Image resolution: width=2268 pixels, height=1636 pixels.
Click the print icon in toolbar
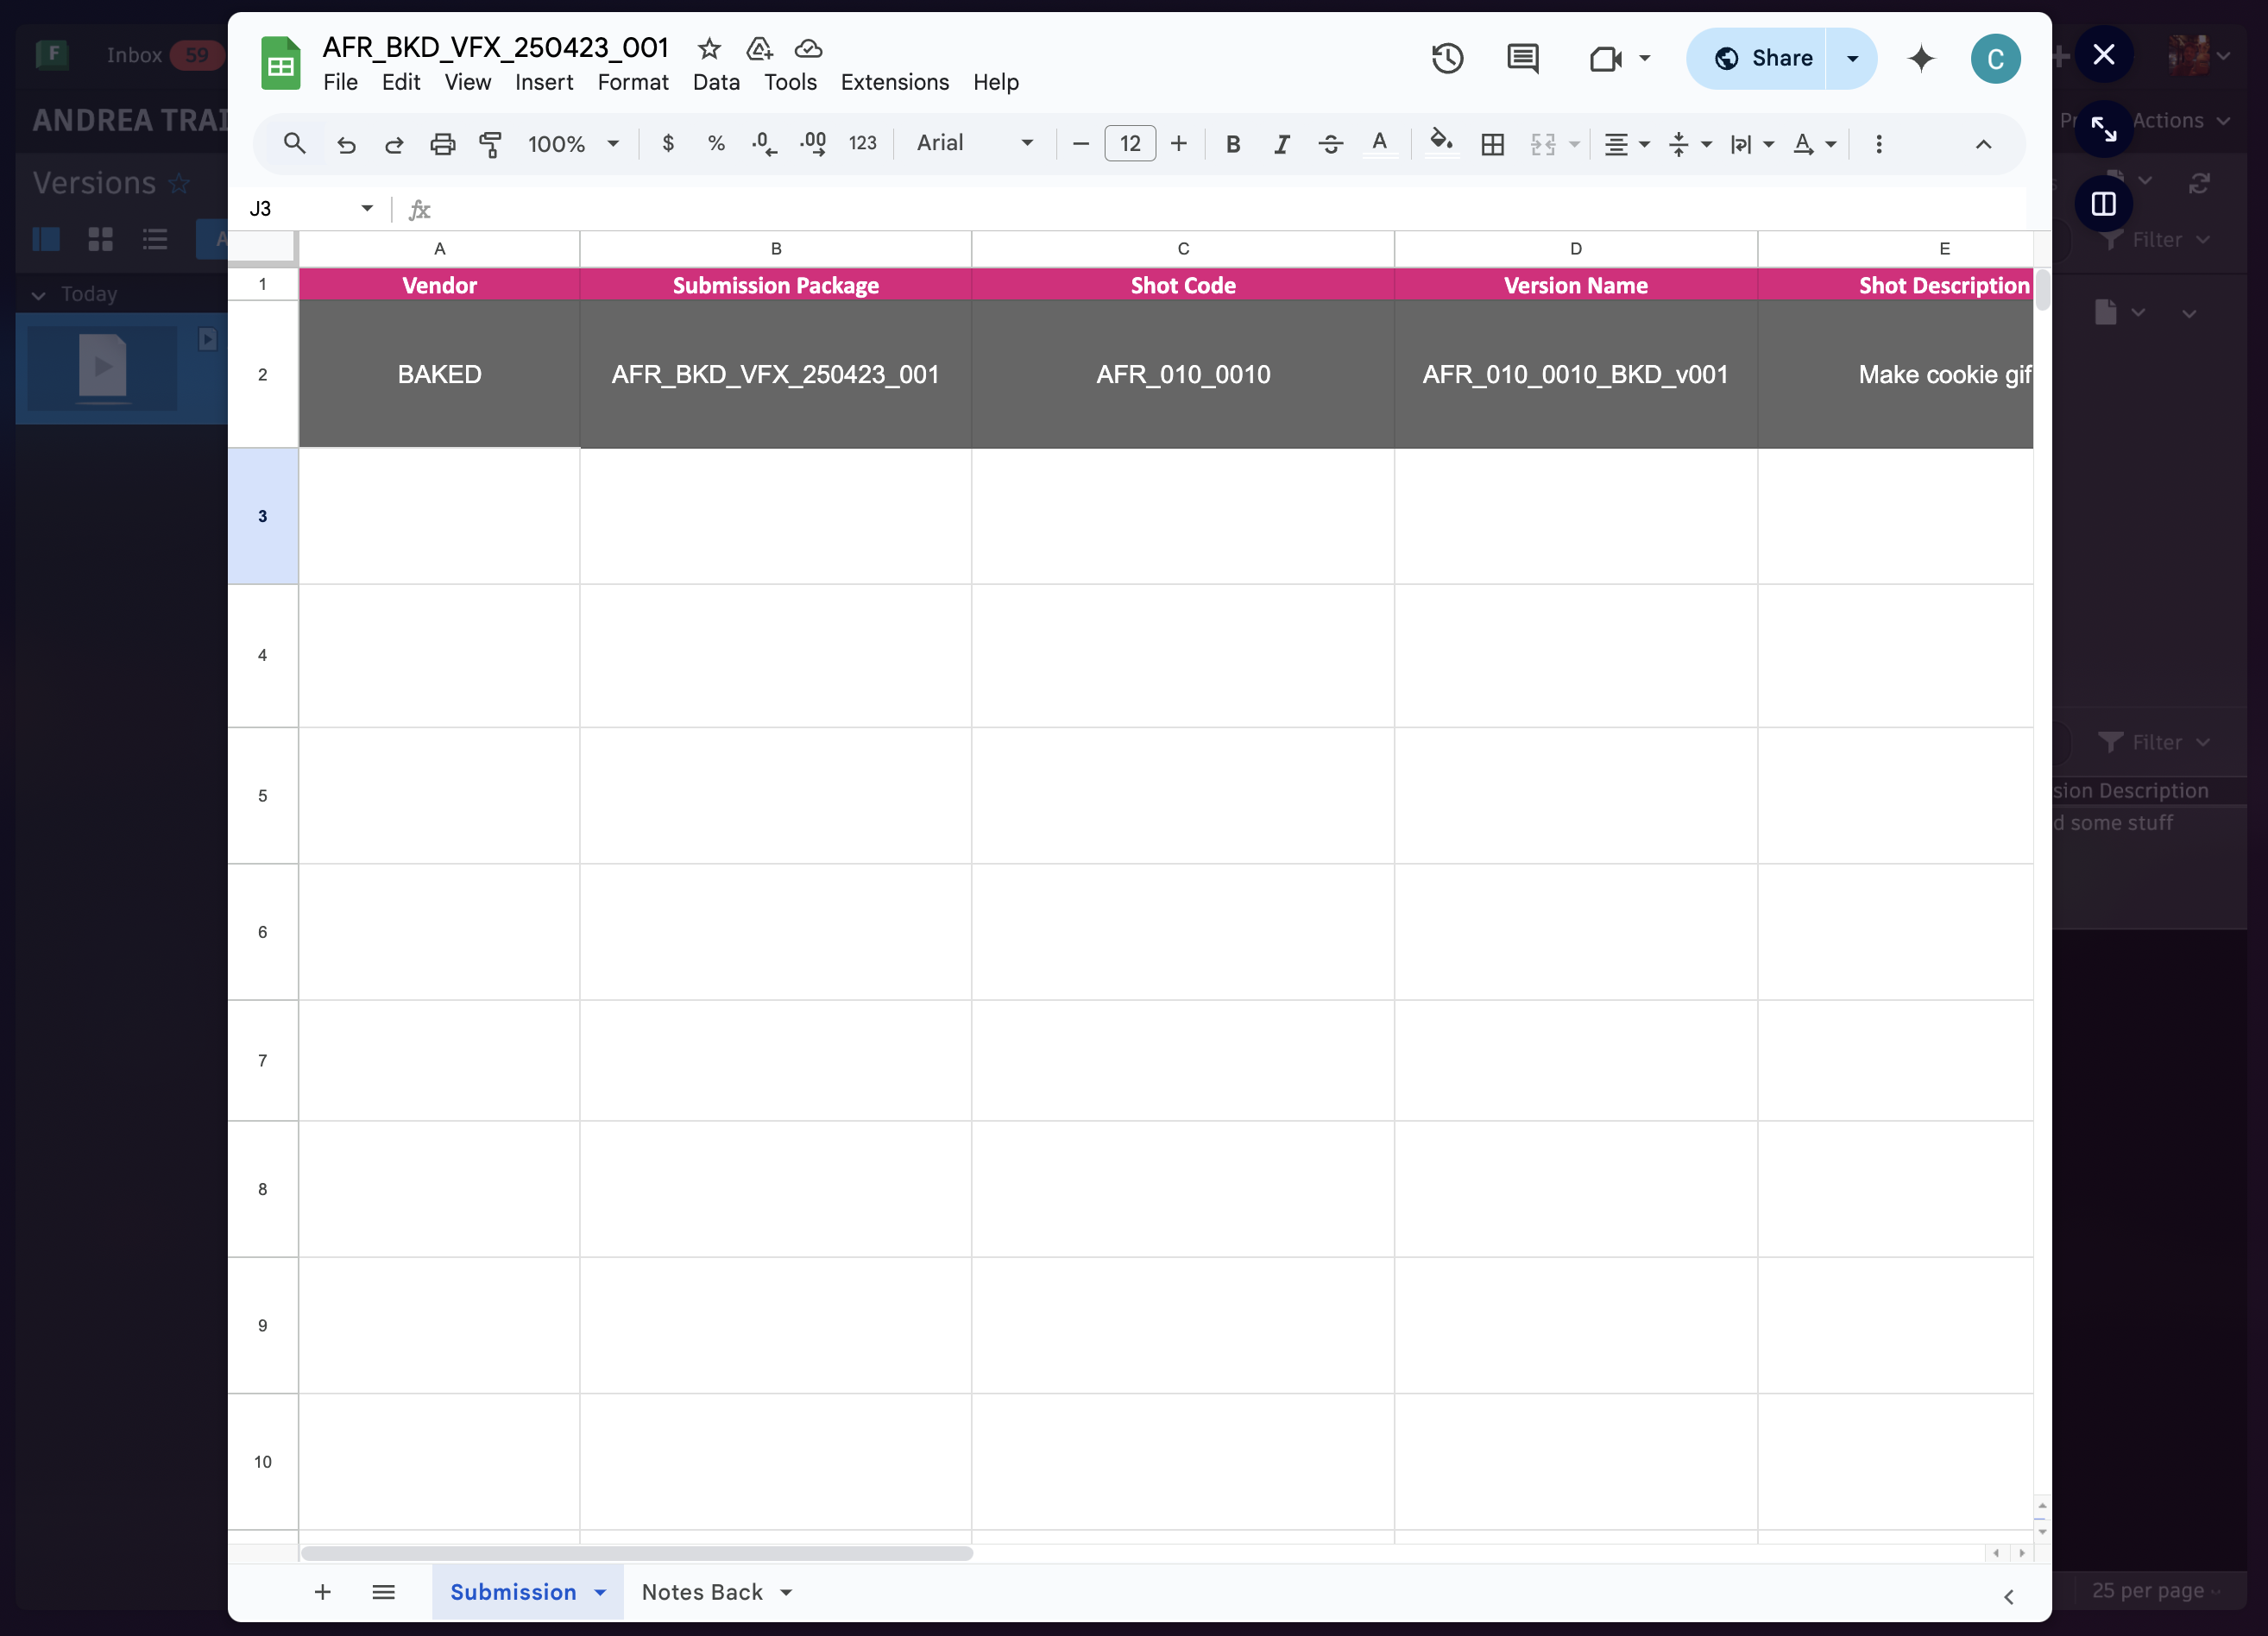(442, 144)
